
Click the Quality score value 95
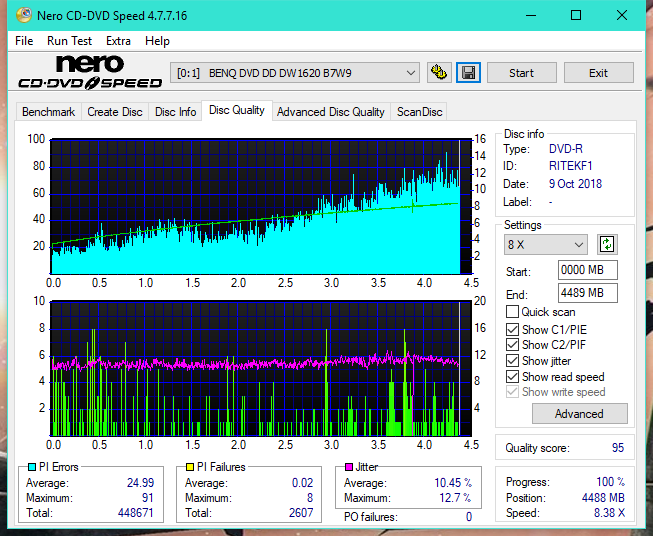coord(618,448)
